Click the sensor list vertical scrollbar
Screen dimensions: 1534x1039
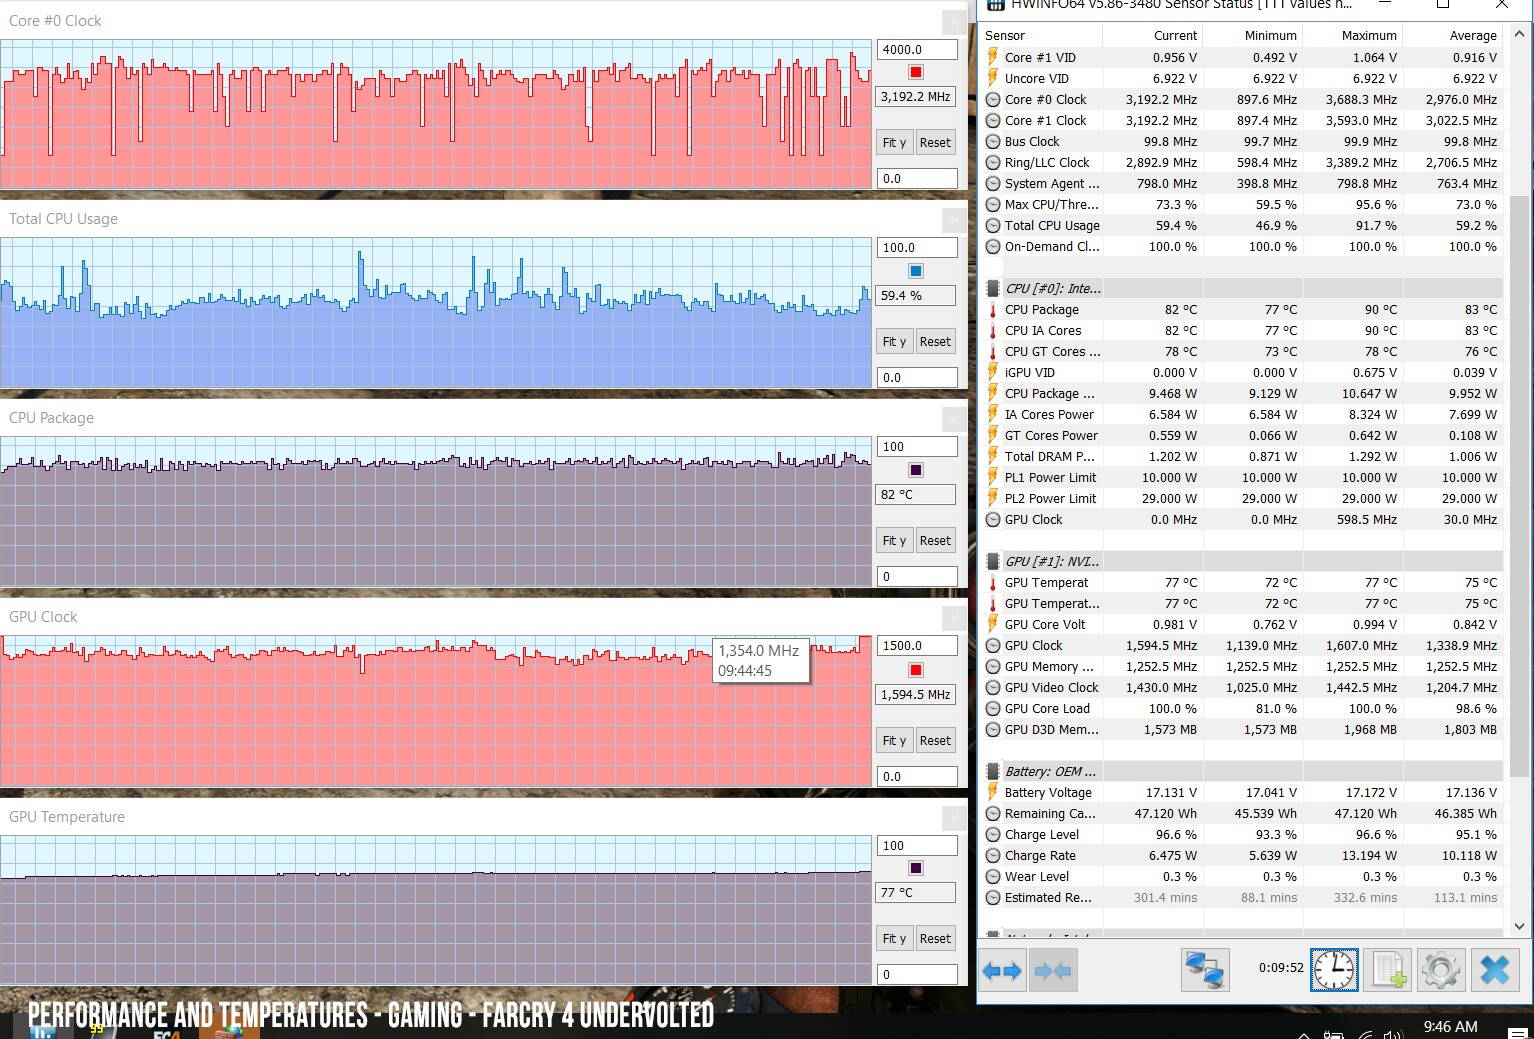tap(1519, 480)
